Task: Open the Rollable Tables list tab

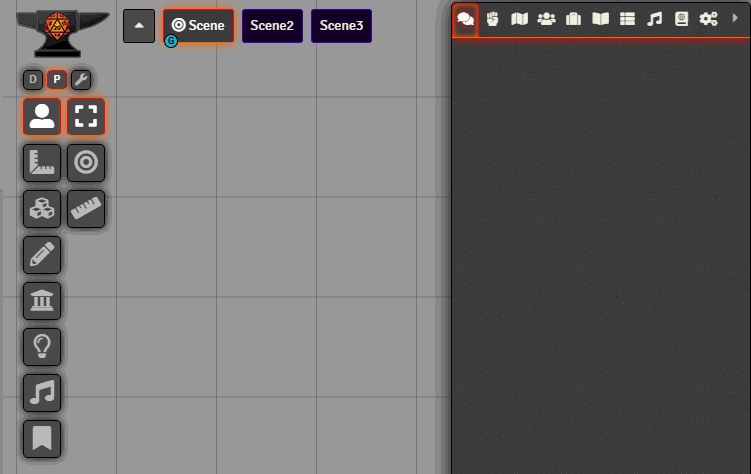Action: (627, 19)
